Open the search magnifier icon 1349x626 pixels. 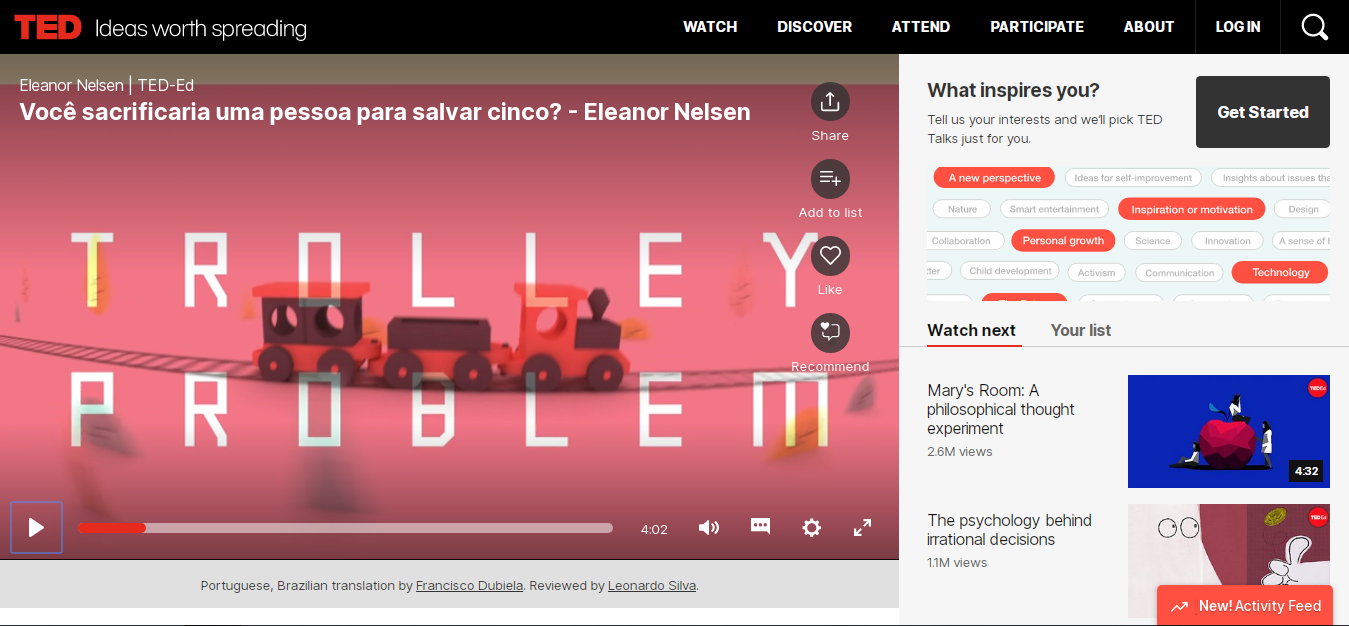1314,27
